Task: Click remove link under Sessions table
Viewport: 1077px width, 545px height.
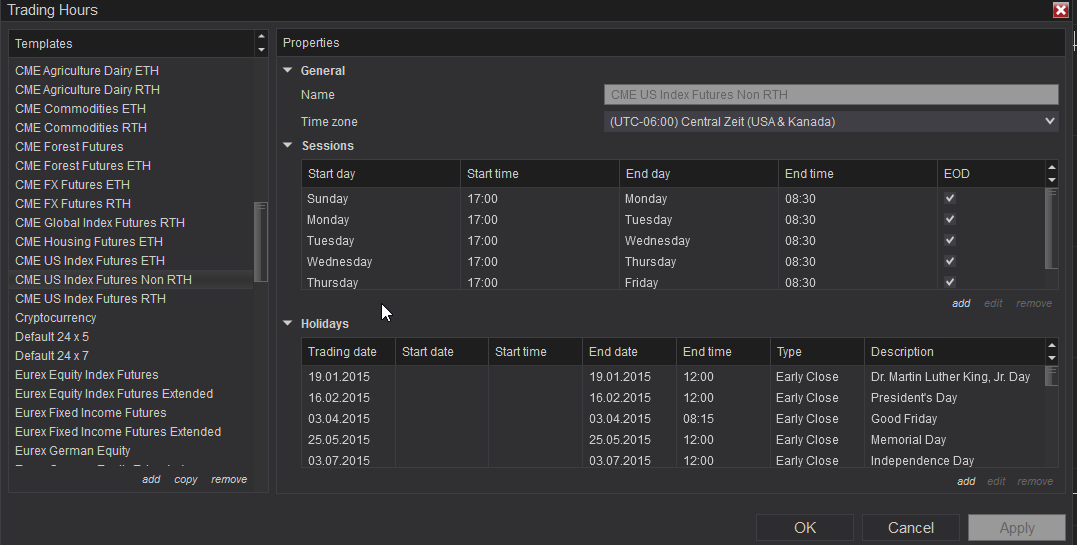Action: point(1034,303)
